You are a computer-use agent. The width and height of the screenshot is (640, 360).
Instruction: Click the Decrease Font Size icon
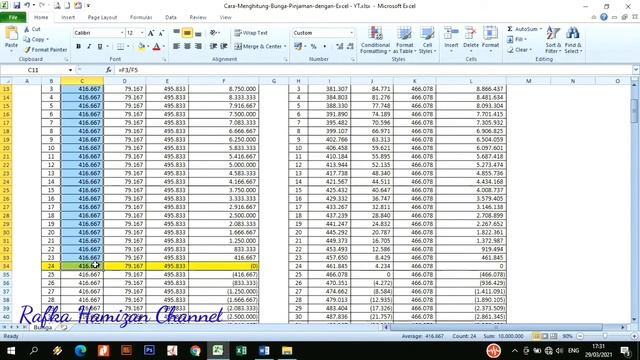point(161,33)
